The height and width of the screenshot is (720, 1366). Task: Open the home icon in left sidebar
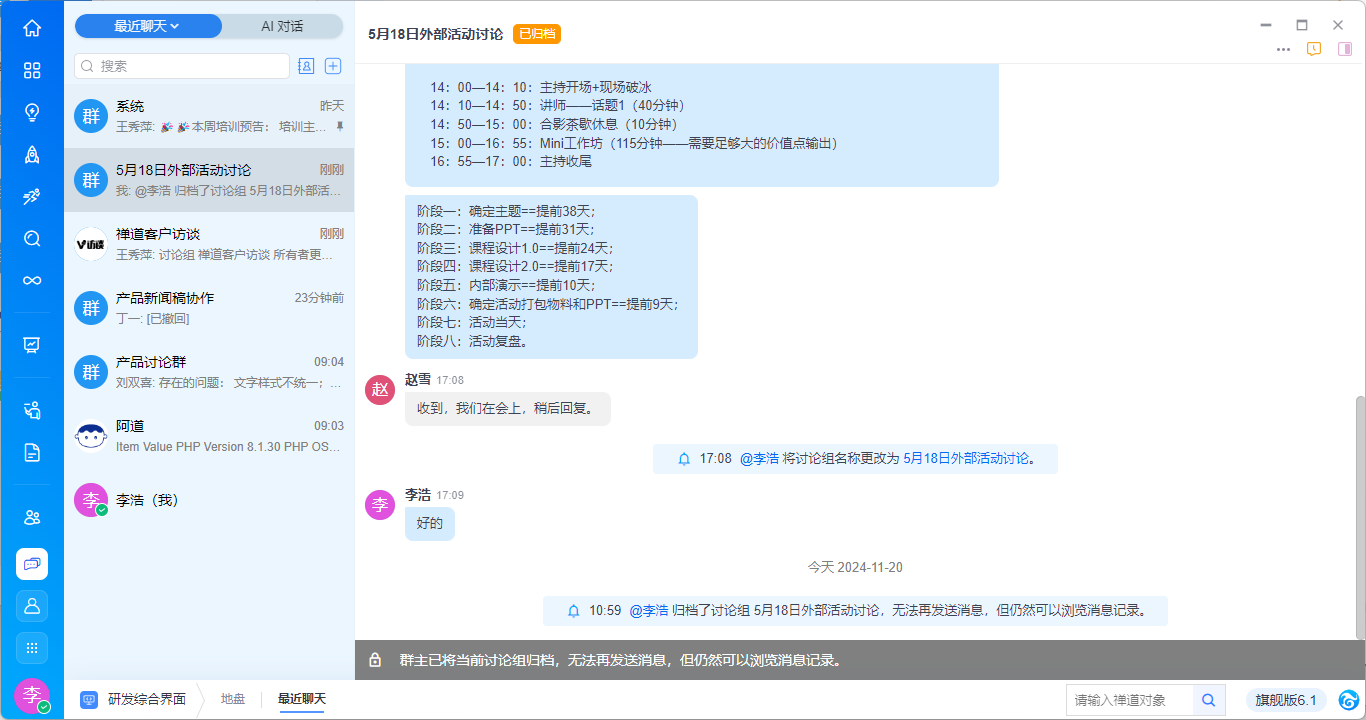point(32,28)
